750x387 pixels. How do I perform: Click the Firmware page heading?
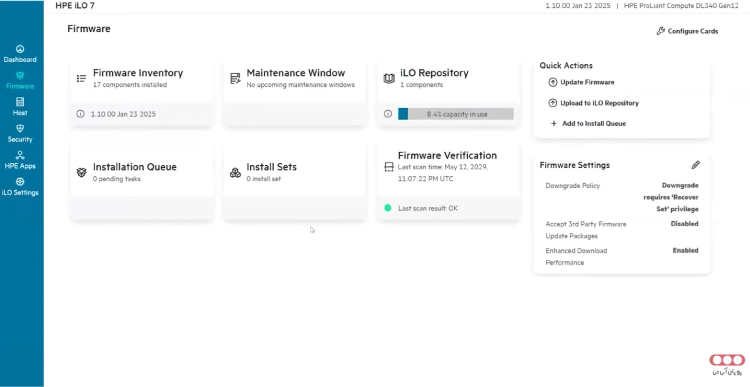(89, 29)
